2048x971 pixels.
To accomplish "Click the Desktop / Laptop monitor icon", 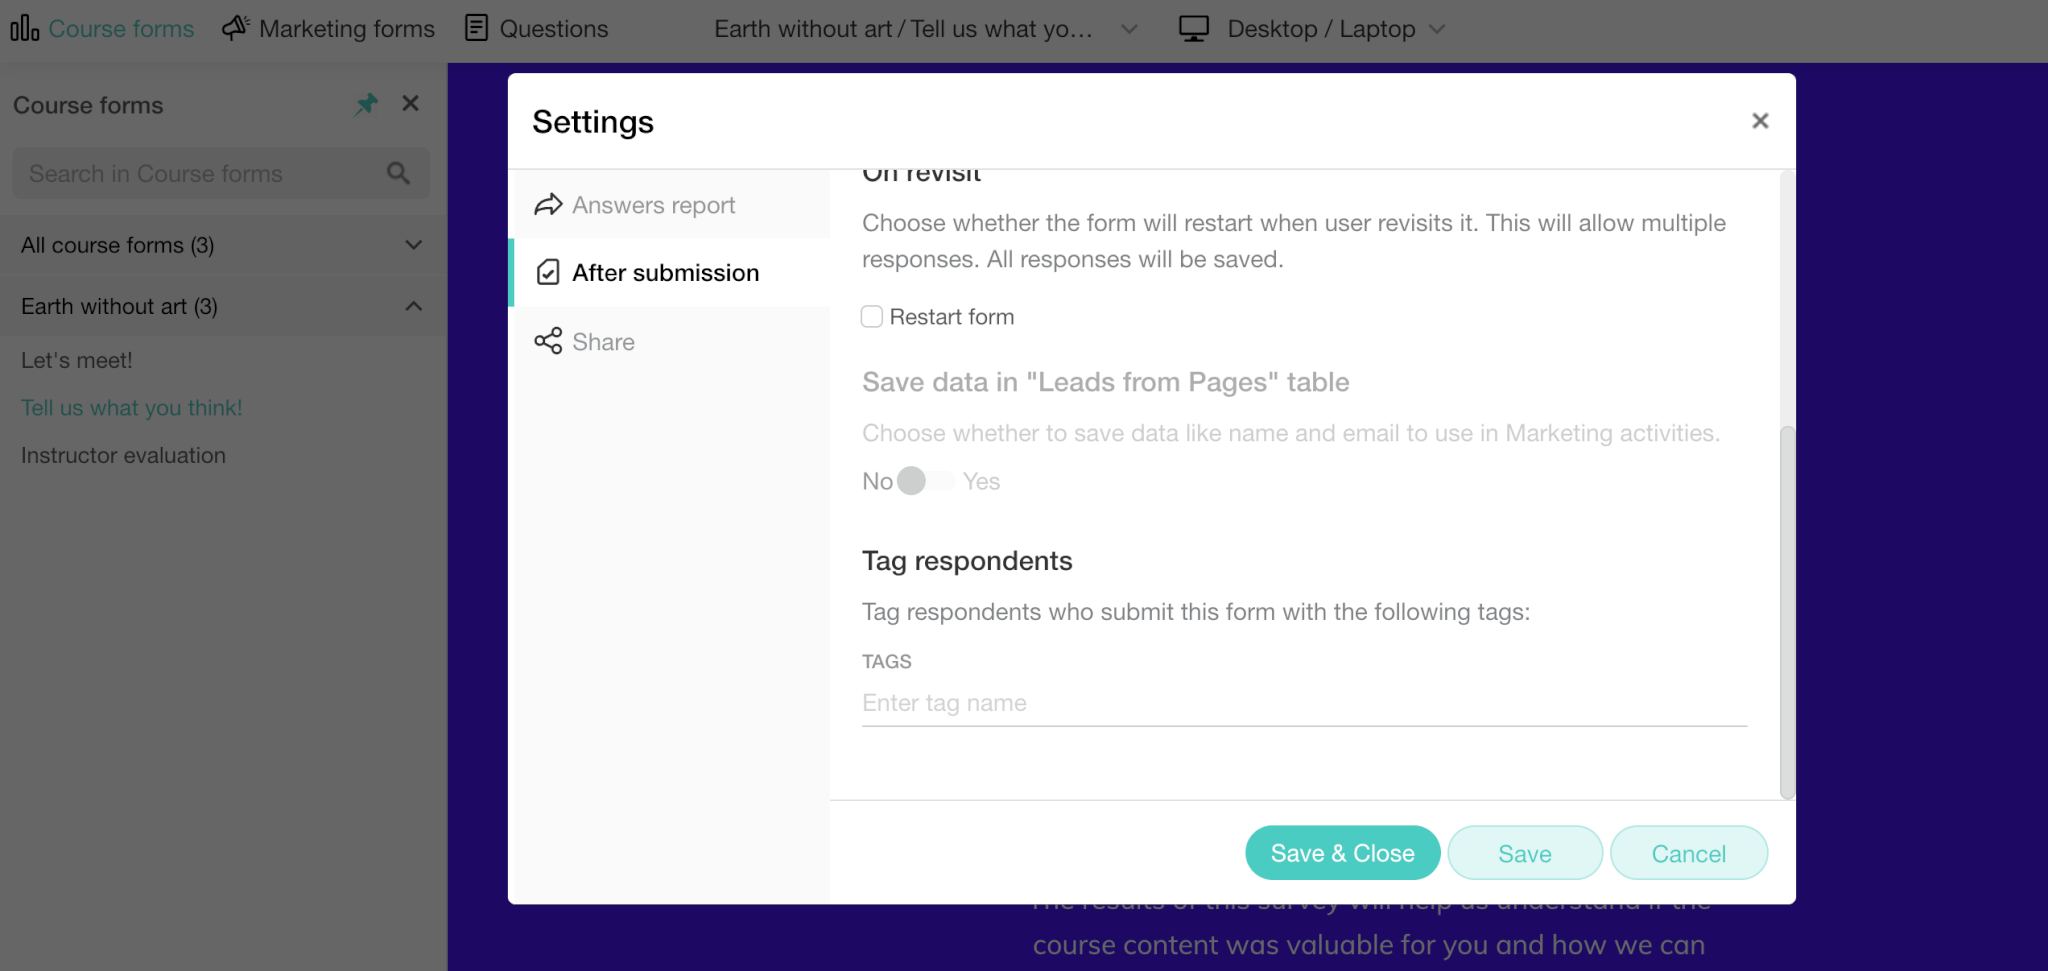I will (1193, 29).
